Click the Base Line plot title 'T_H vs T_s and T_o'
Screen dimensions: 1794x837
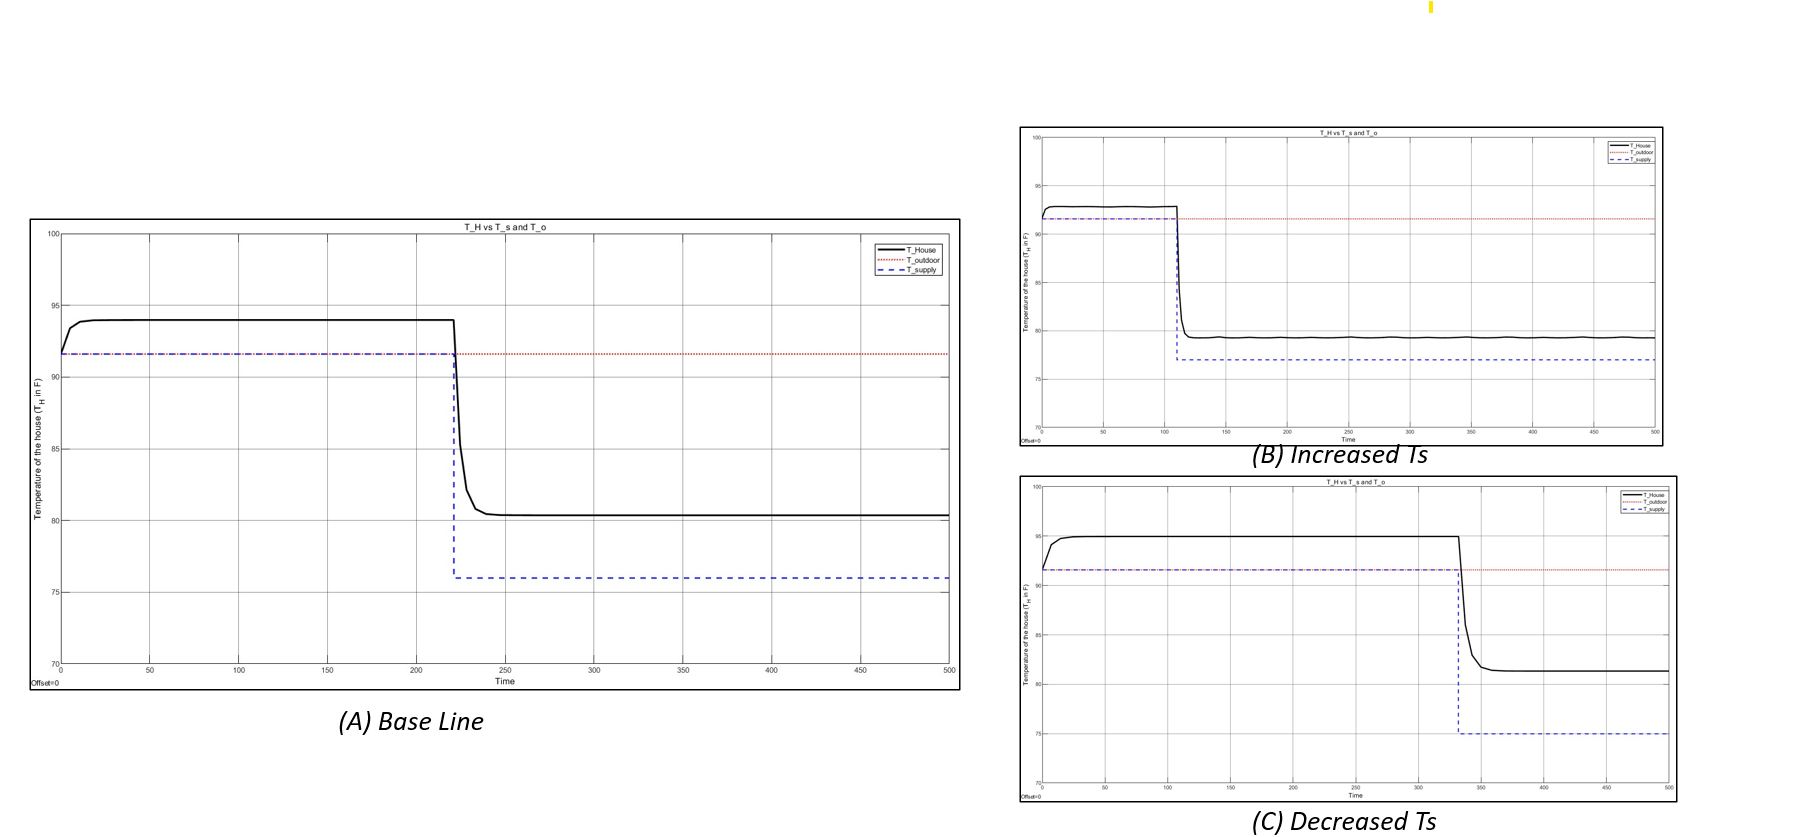[x=505, y=227]
